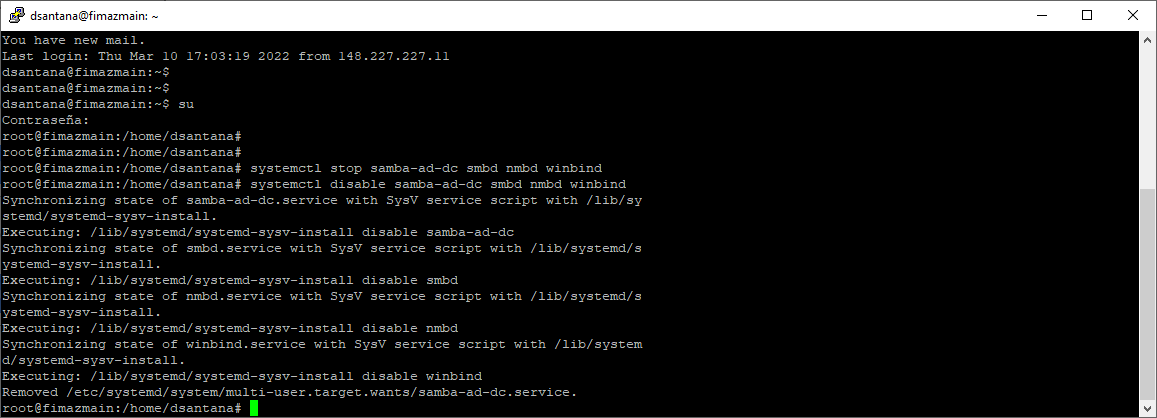Click the terminal scrollbar thumb
The image size is (1157, 418).
click(1147, 295)
